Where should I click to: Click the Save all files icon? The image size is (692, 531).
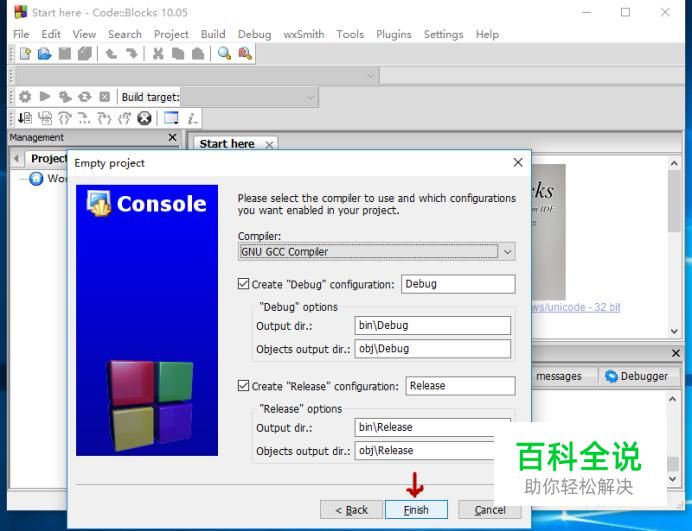pos(85,54)
